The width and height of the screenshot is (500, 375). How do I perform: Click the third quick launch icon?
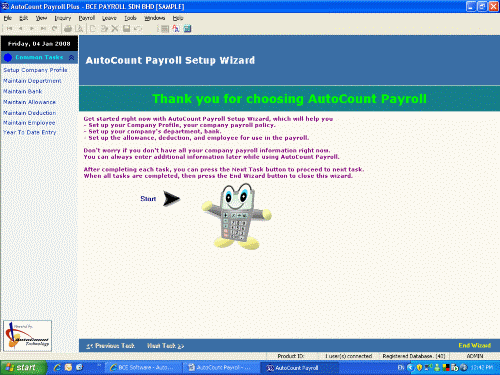pos(79,367)
